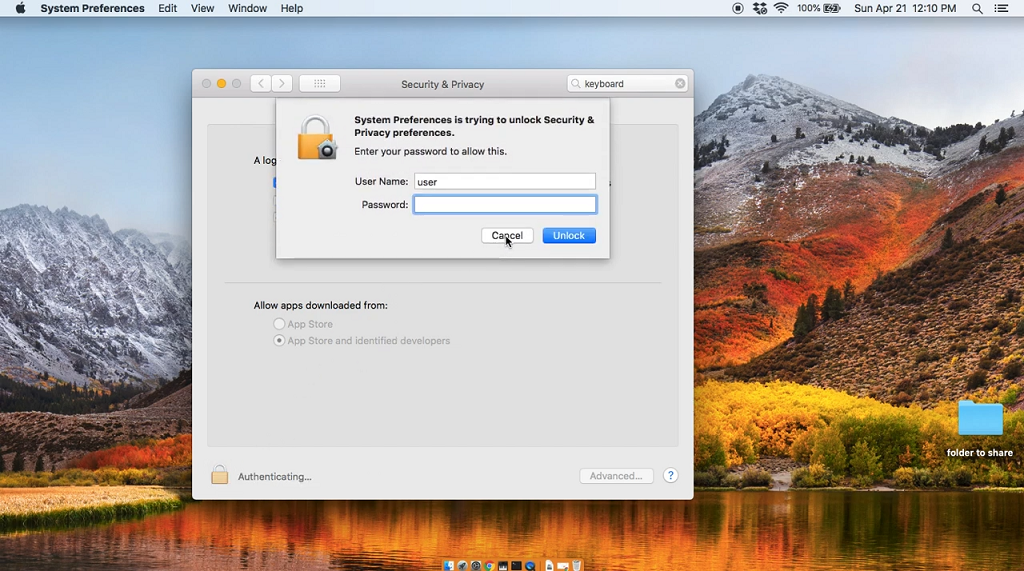
Task: Click the Unlock button
Action: click(x=569, y=235)
